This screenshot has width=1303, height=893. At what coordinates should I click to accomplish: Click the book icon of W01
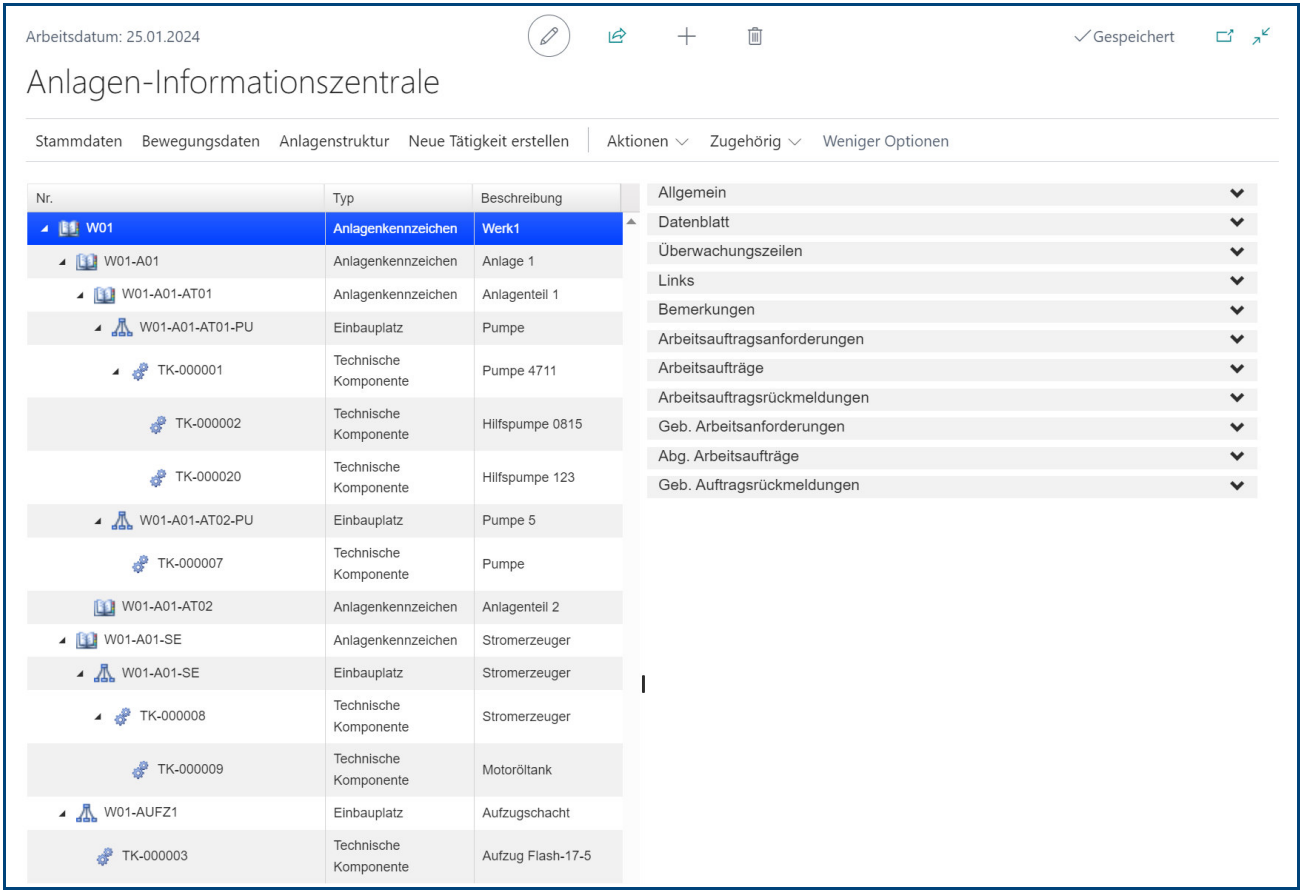pos(71,228)
